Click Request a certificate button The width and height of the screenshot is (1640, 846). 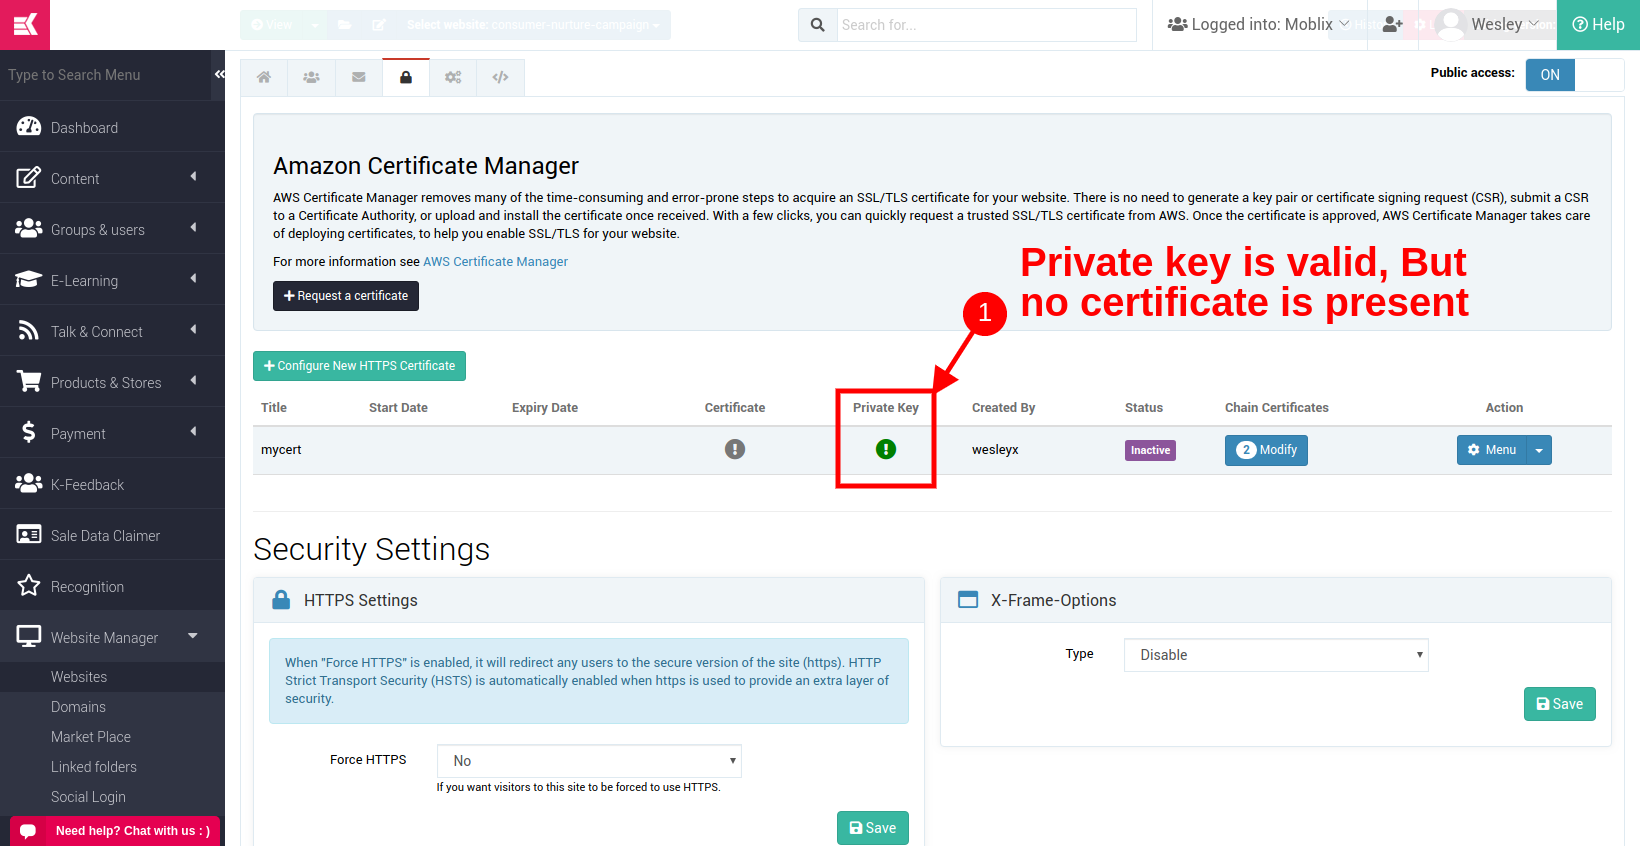point(346,296)
